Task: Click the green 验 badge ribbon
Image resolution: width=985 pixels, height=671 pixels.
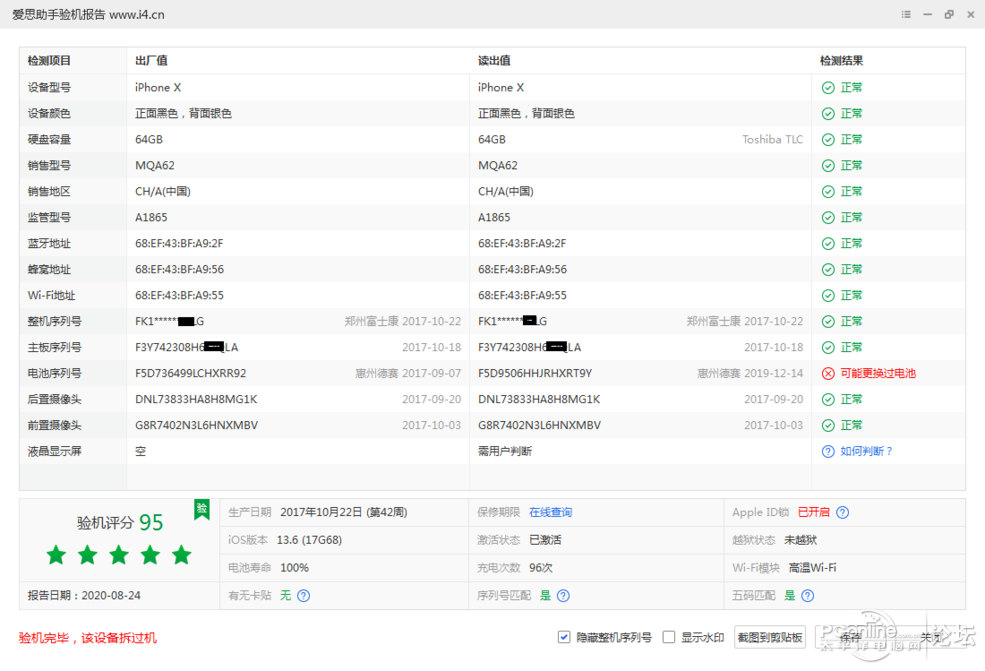Action: click(202, 509)
